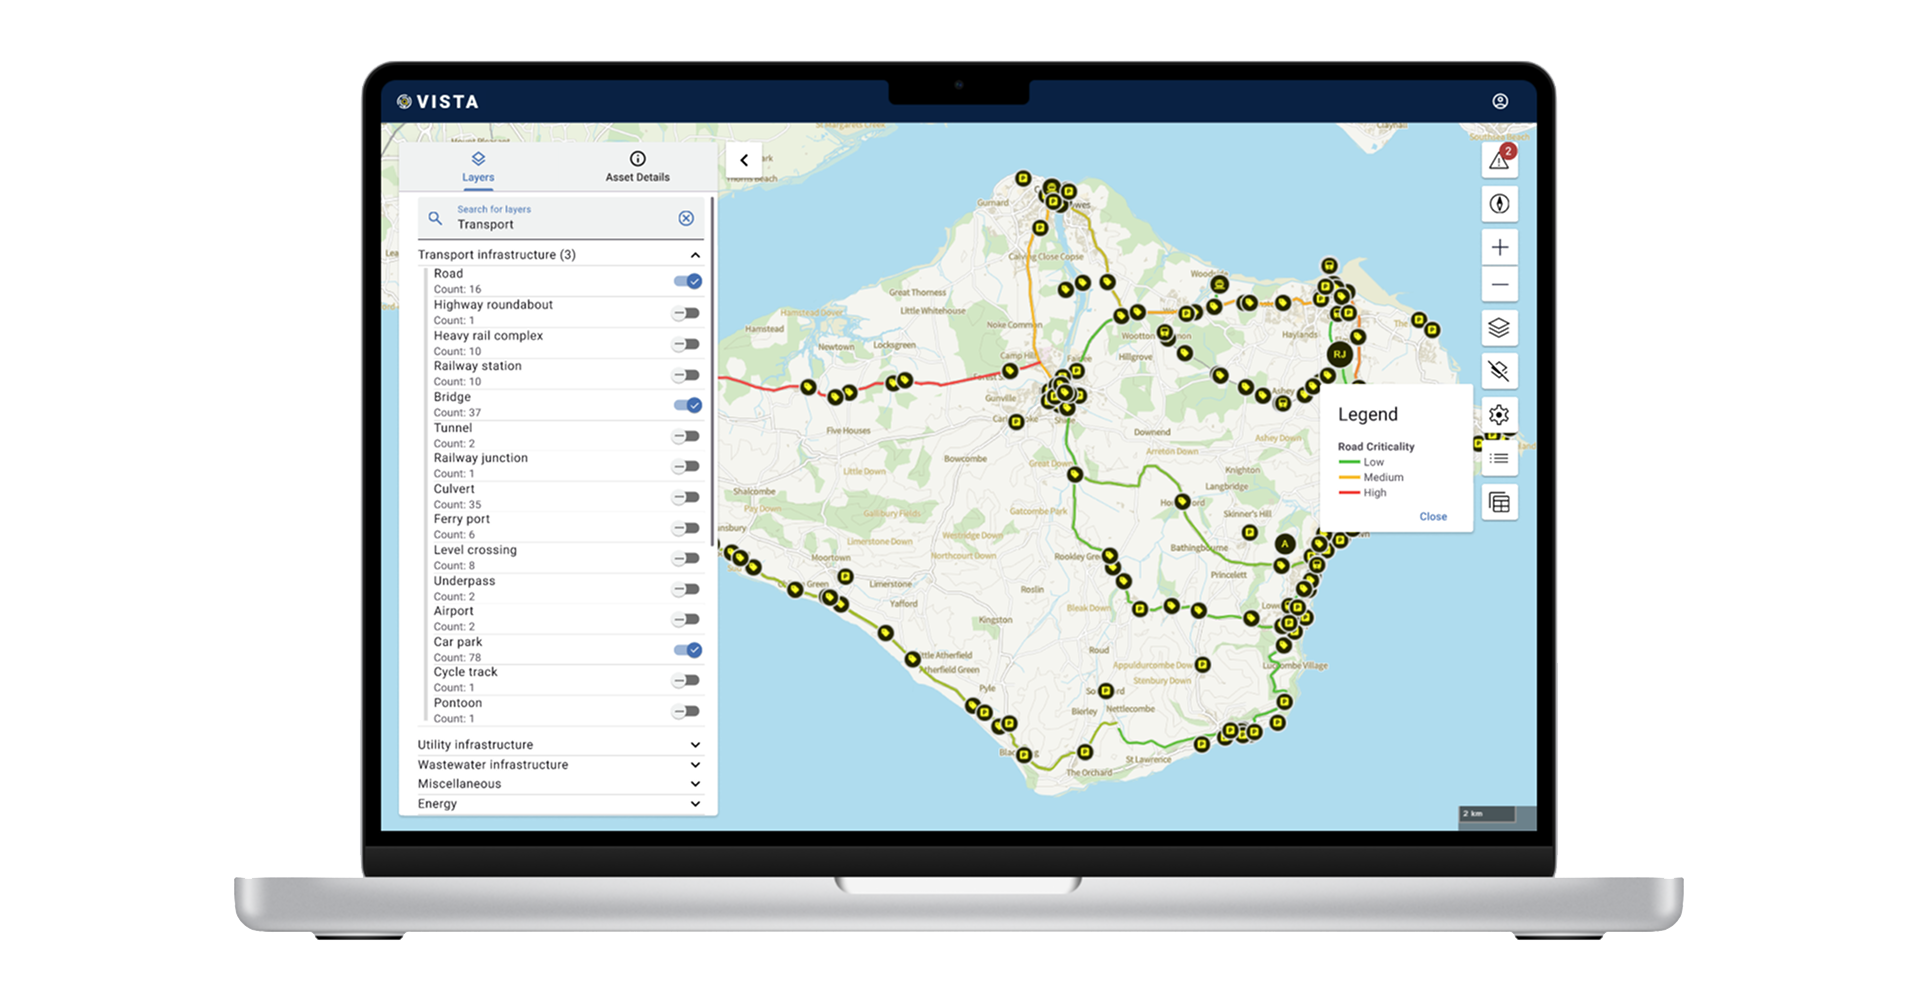
Task: Open the alerts warning icon with badge
Action: click(1498, 161)
